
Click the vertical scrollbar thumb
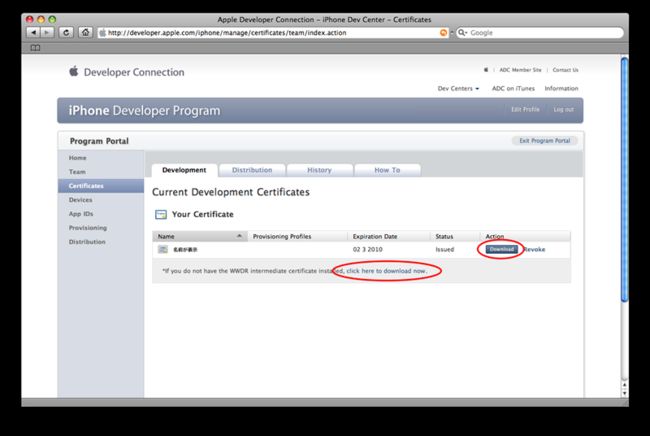(x=624, y=179)
